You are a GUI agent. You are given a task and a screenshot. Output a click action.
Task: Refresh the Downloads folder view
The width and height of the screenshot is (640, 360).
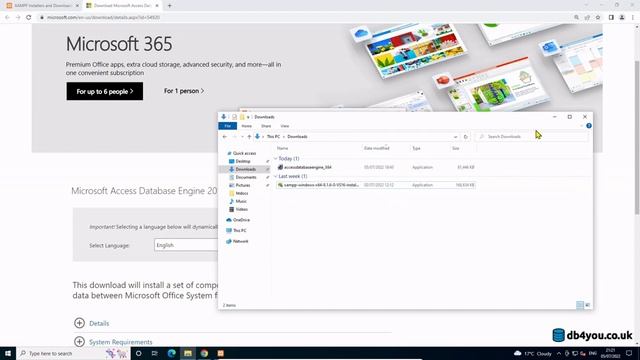(x=466, y=137)
